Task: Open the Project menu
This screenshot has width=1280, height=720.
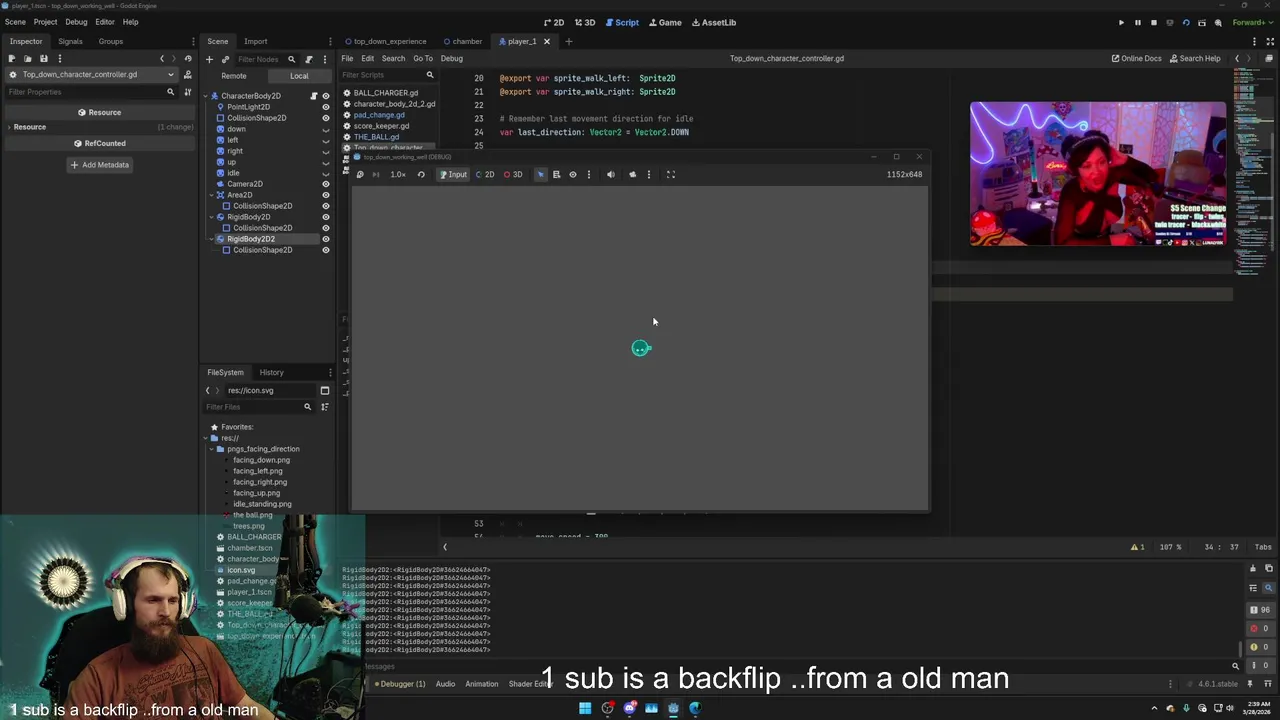Action: (x=45, y=22)
